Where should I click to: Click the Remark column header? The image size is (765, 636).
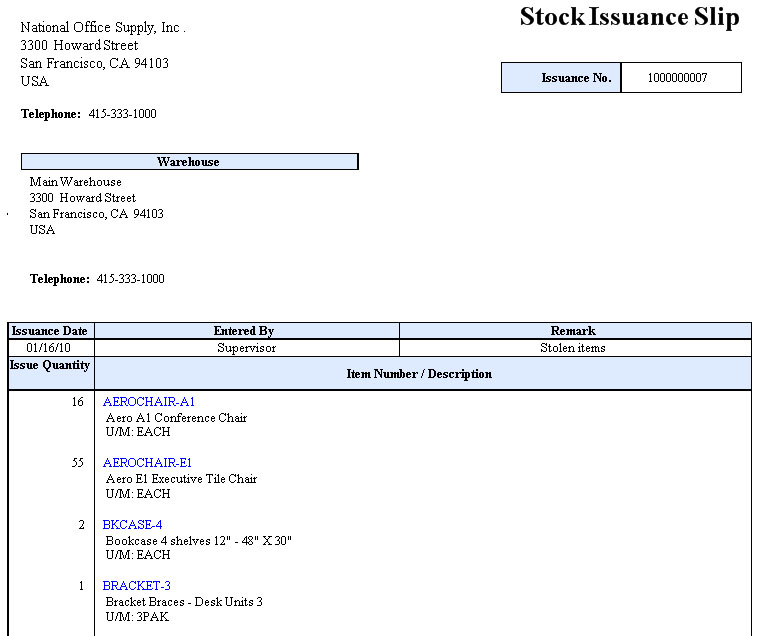pyautogui.click(x=574, y=331)
